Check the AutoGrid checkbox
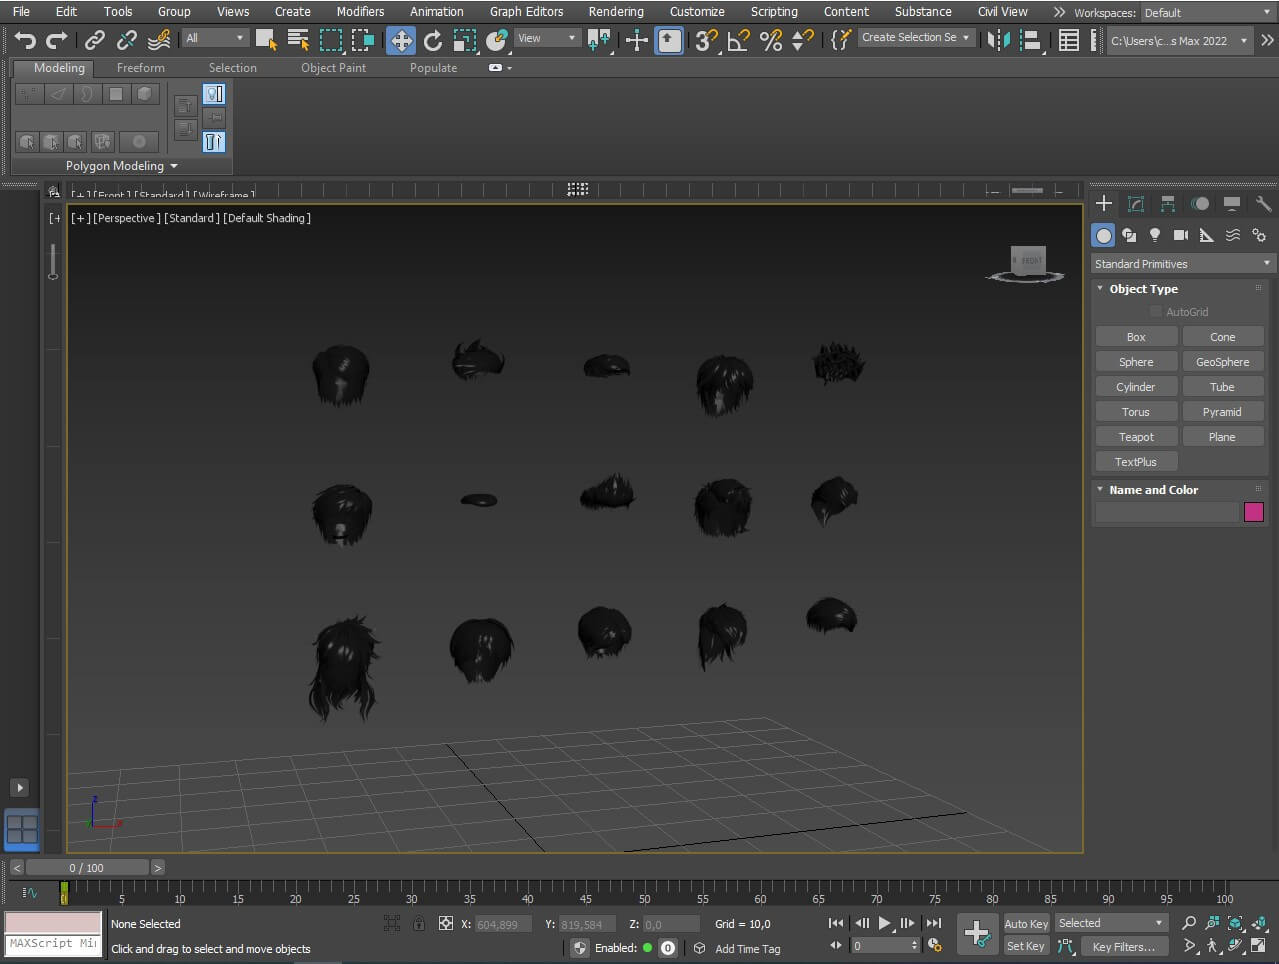 1156,312
